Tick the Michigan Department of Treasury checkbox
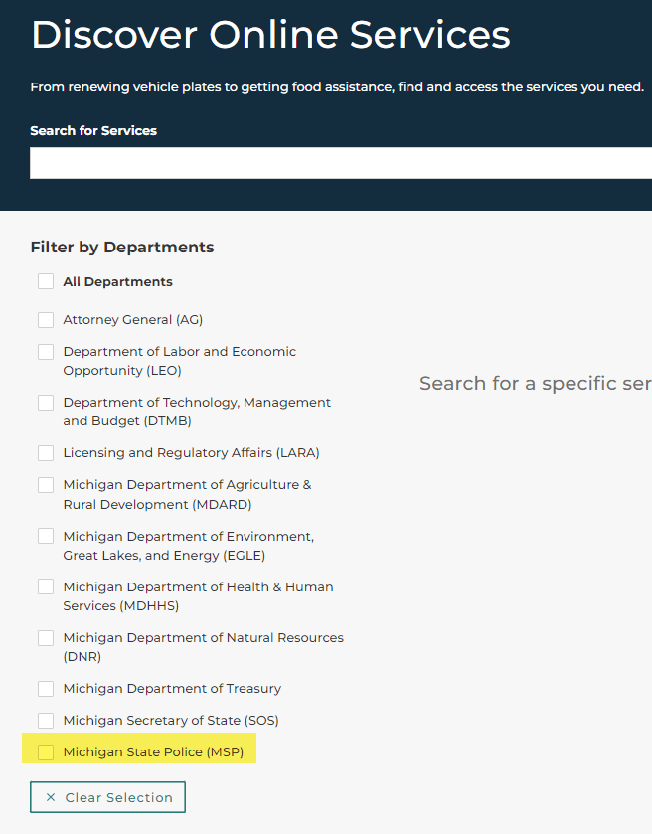The width and height of the screenshot is (652, 834). pyautogui.click(x=46, y=689)
